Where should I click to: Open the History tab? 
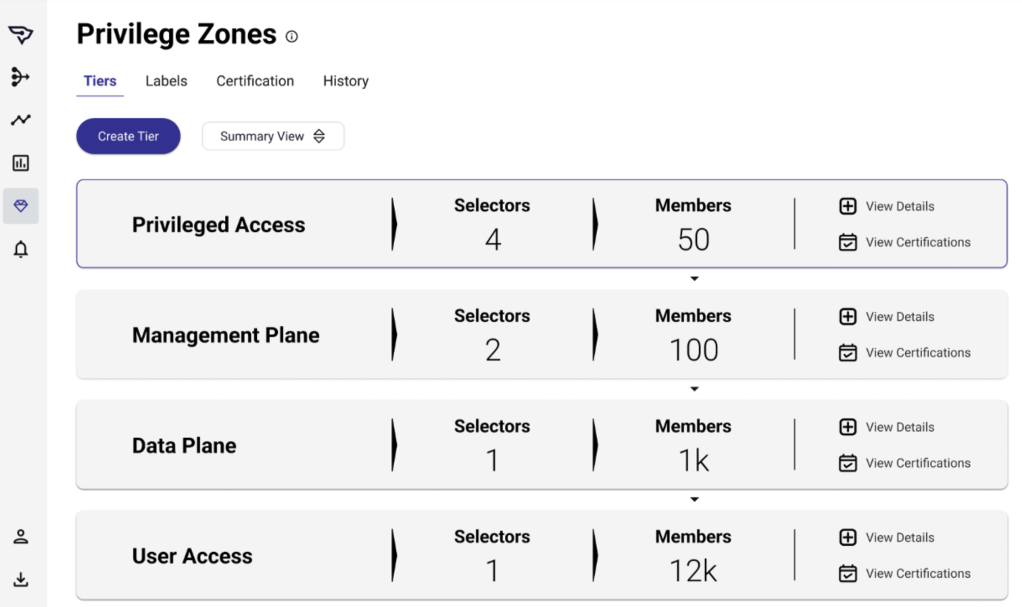click(x=345, y=81)
